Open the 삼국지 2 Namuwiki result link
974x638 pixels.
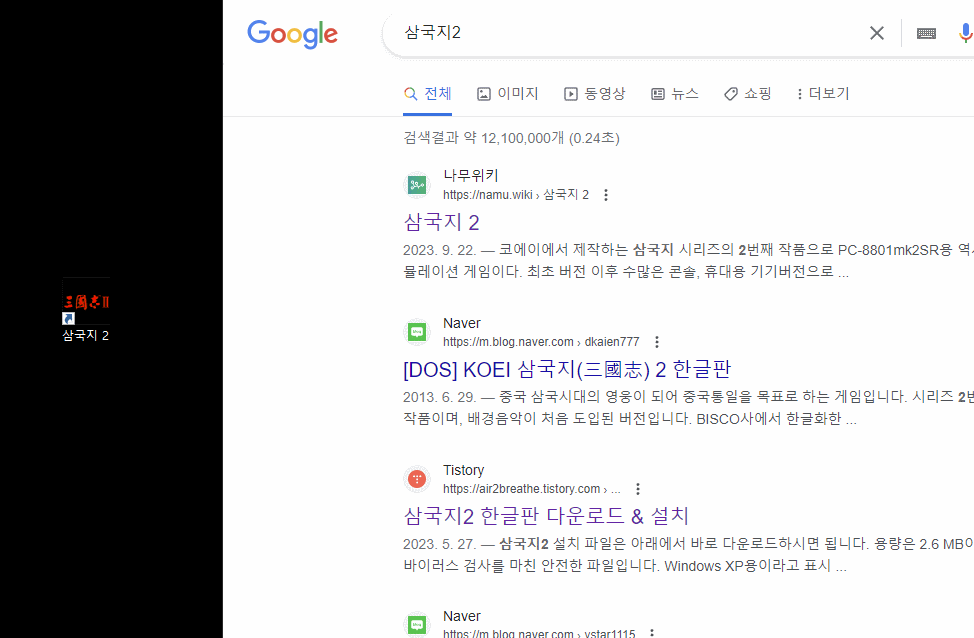pyautogui.click(x=441, y=221)
